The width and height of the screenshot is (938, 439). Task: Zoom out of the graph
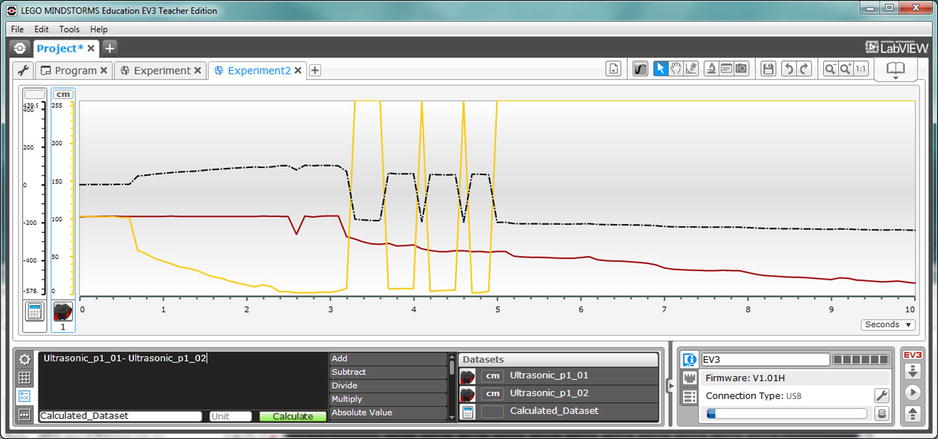point(830,69)
